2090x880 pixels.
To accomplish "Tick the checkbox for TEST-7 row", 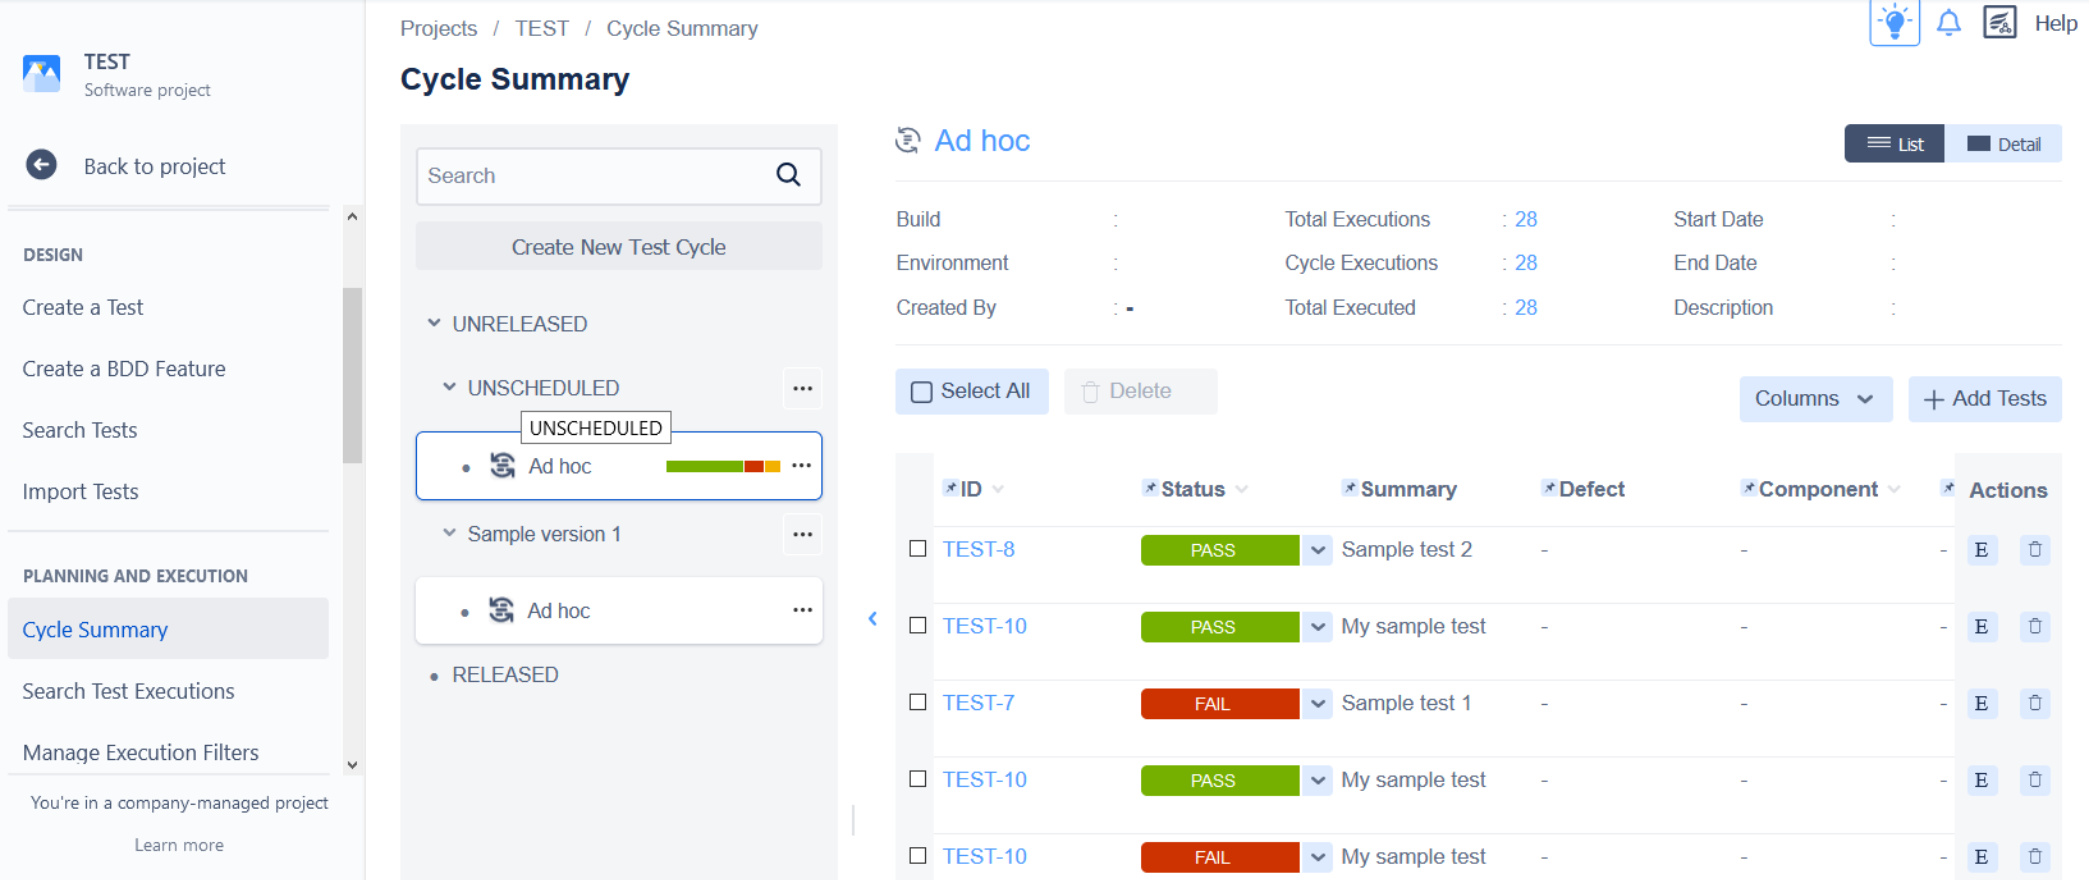I will (x=917, y=702).
